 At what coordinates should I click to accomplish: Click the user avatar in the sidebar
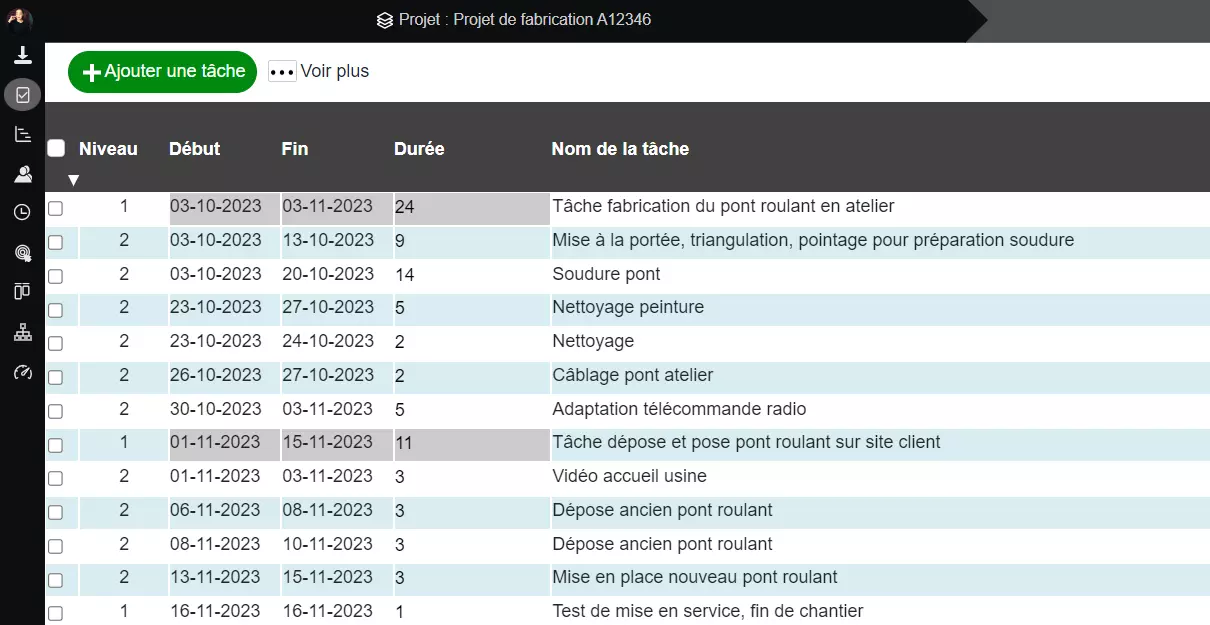pyautogui.click(x=21, y=19)
